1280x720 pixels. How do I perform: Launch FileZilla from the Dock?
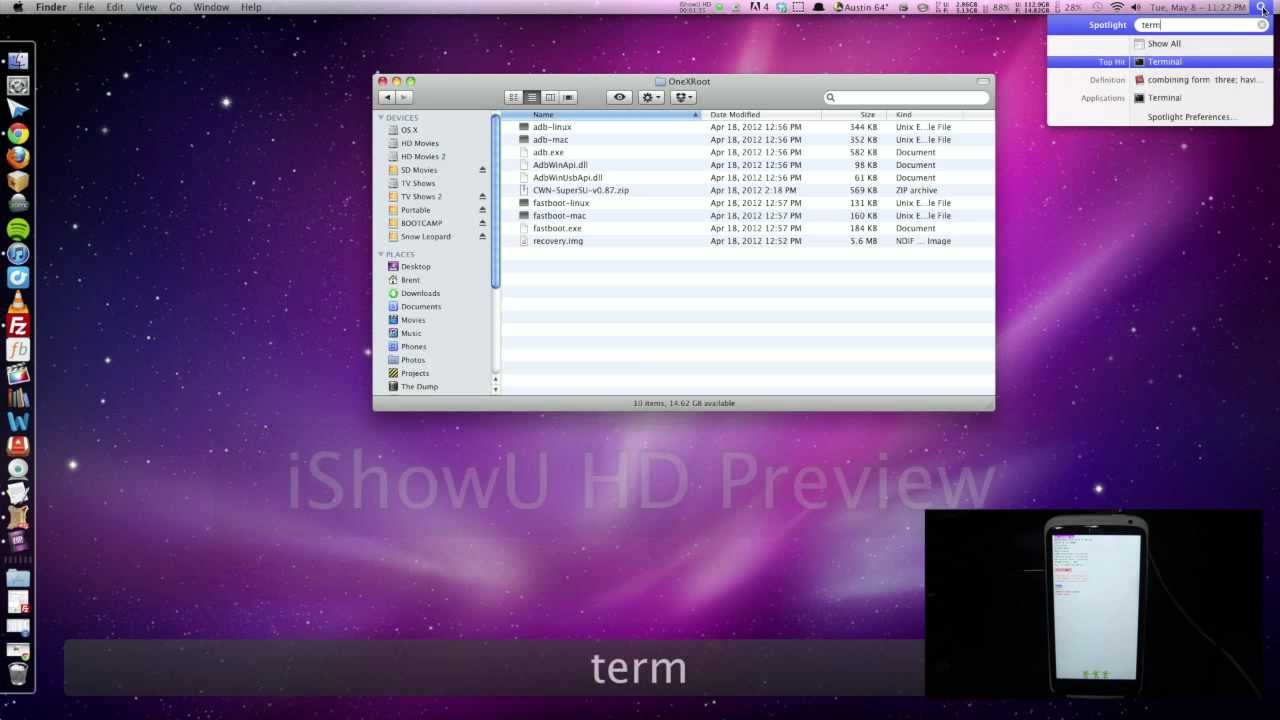[18, 326]
